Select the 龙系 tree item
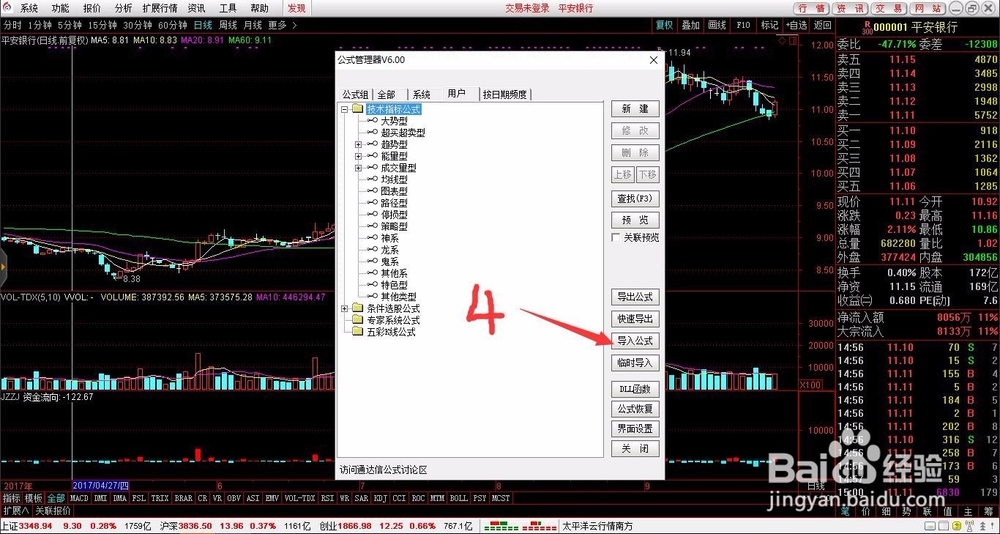The height and width of the screenshot is (534, 1000). (x=390, y=250)
